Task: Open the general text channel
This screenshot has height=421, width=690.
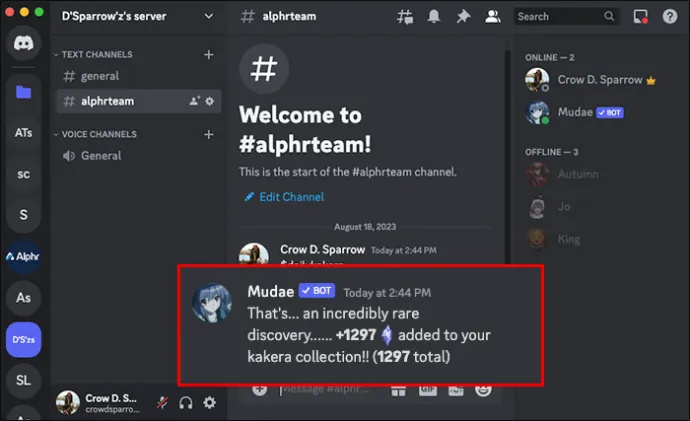Action: pos(138,76)
